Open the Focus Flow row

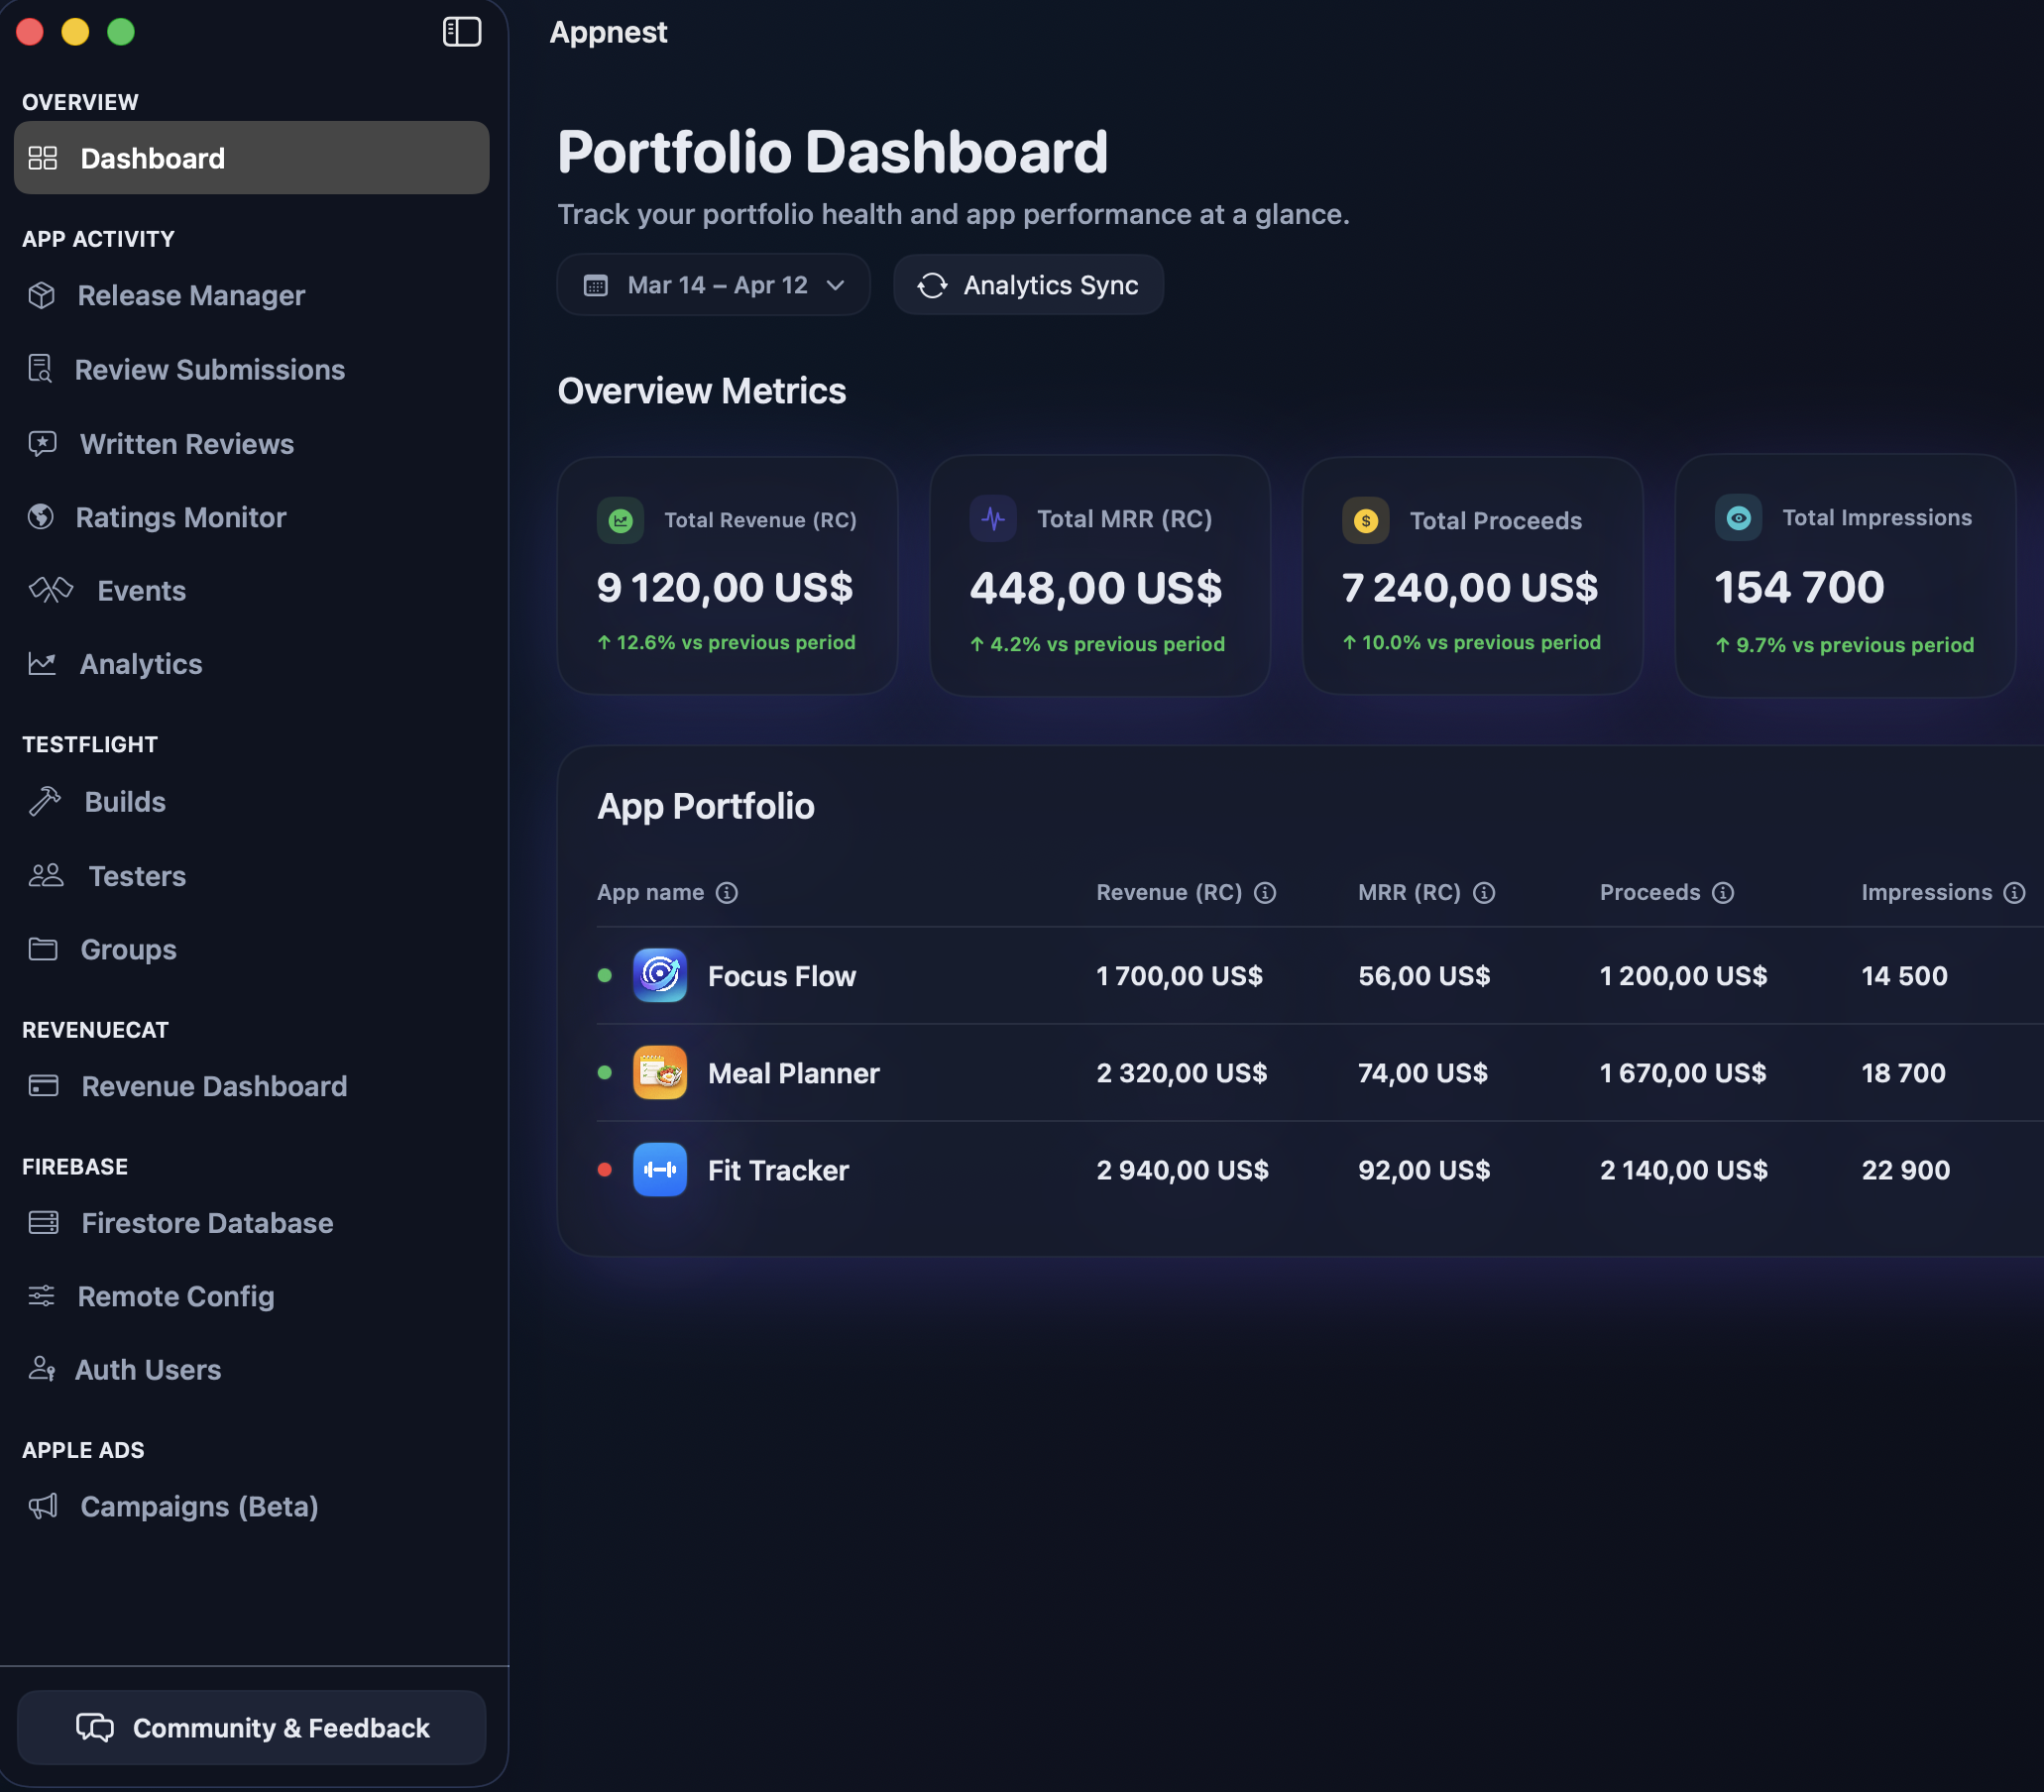tap(1320, 975)
